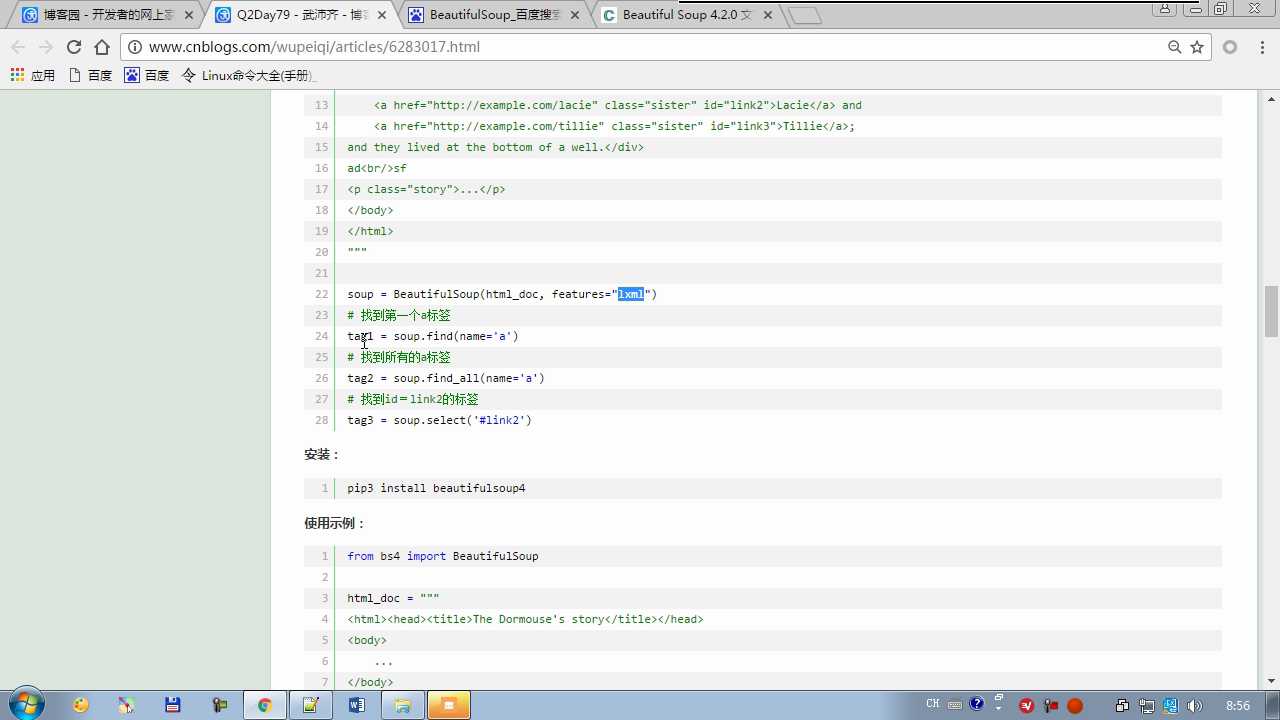Click the comment '# 找到第一个a标签'
1280x720 pixels.
click(399, 315)
